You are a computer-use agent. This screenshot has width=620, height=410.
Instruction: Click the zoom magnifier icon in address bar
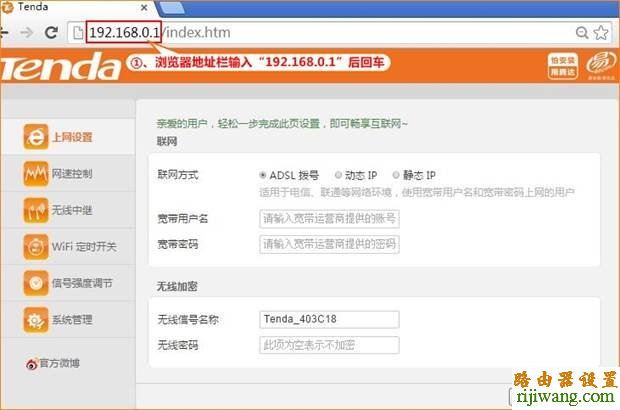click(x=582, y=32)
